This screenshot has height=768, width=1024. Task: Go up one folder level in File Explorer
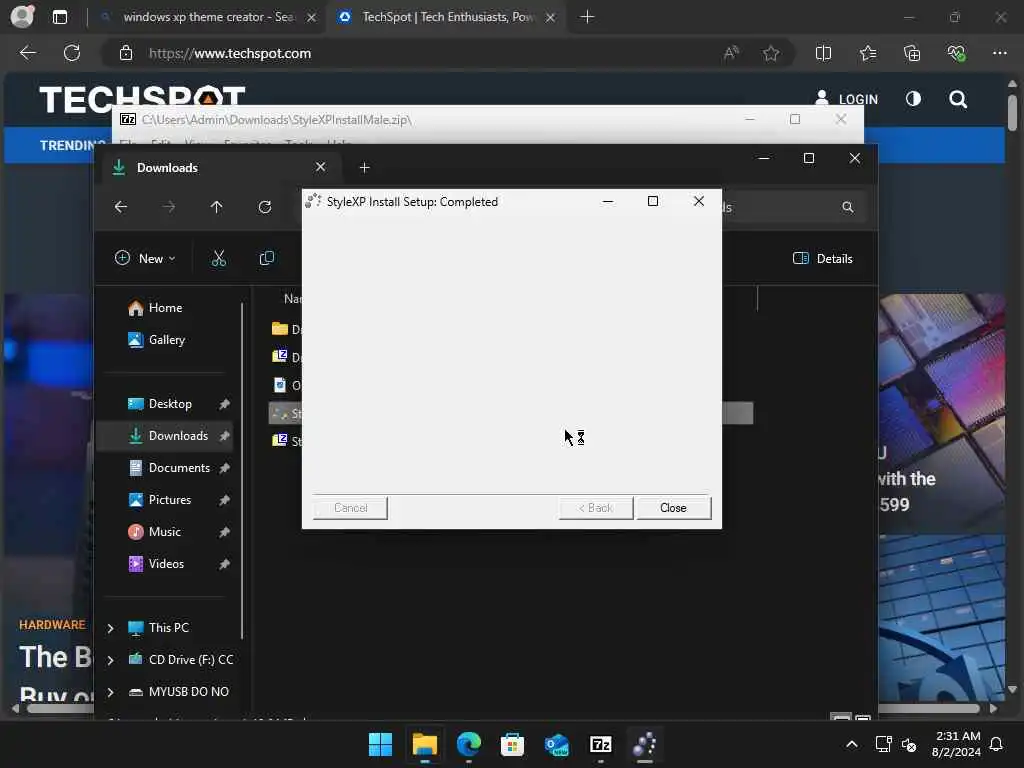tap(216, 207)
